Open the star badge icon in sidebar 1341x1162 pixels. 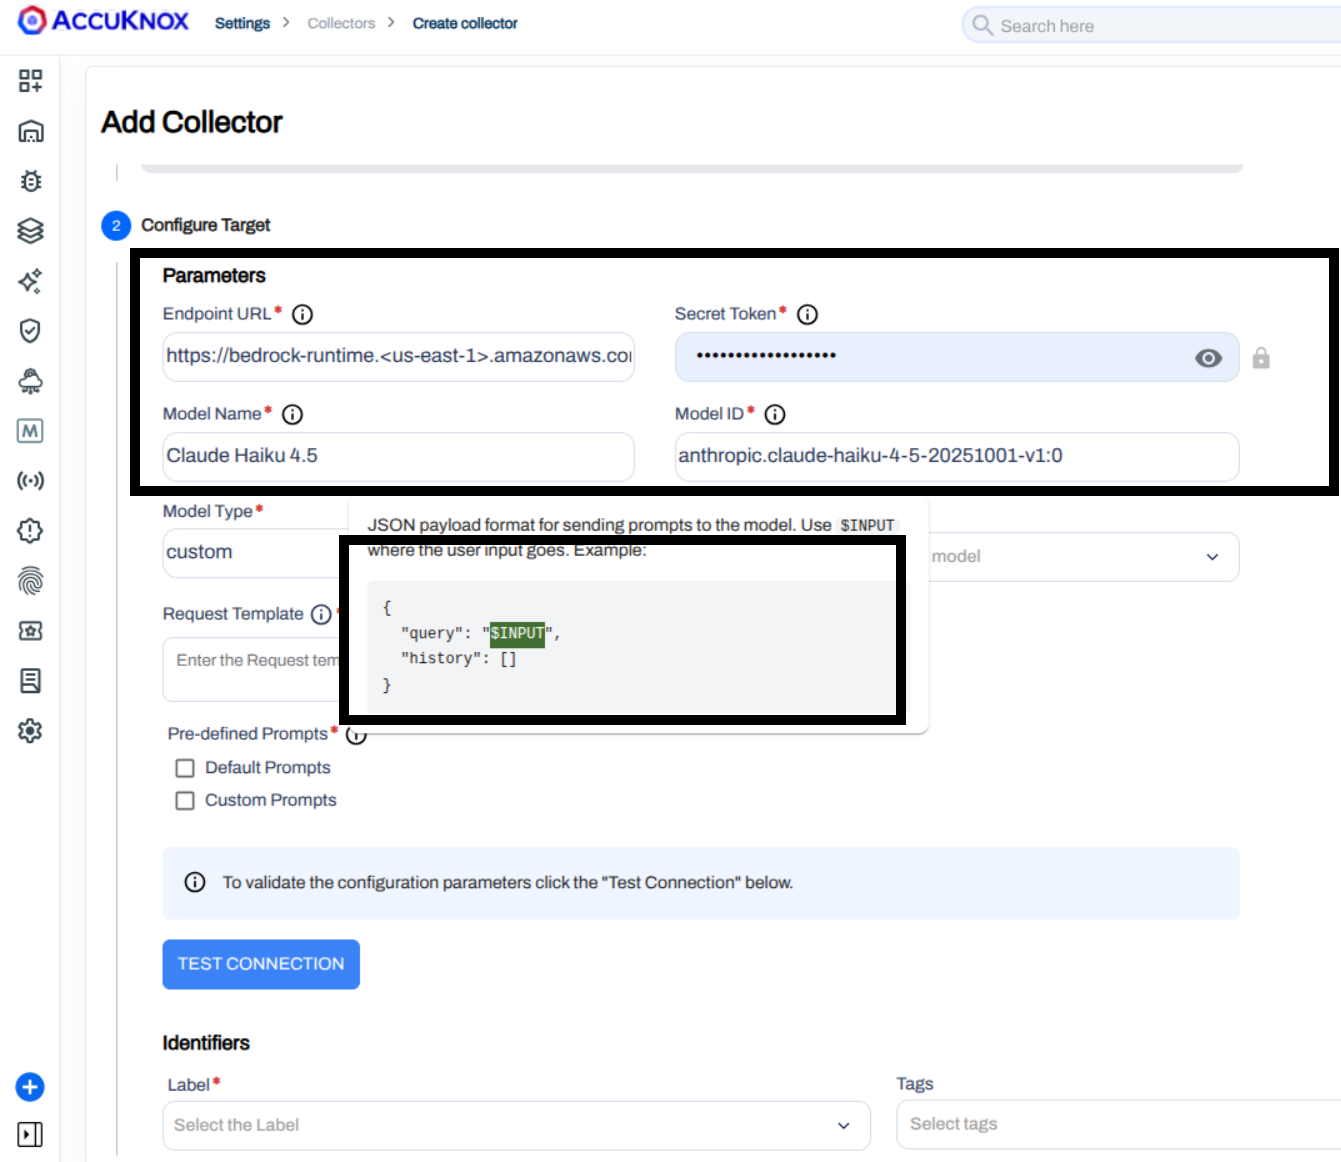point(31,631)
